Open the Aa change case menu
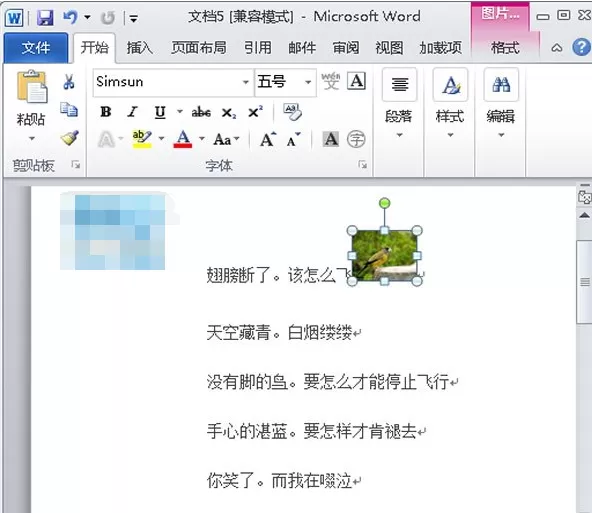 pos(226,140)
